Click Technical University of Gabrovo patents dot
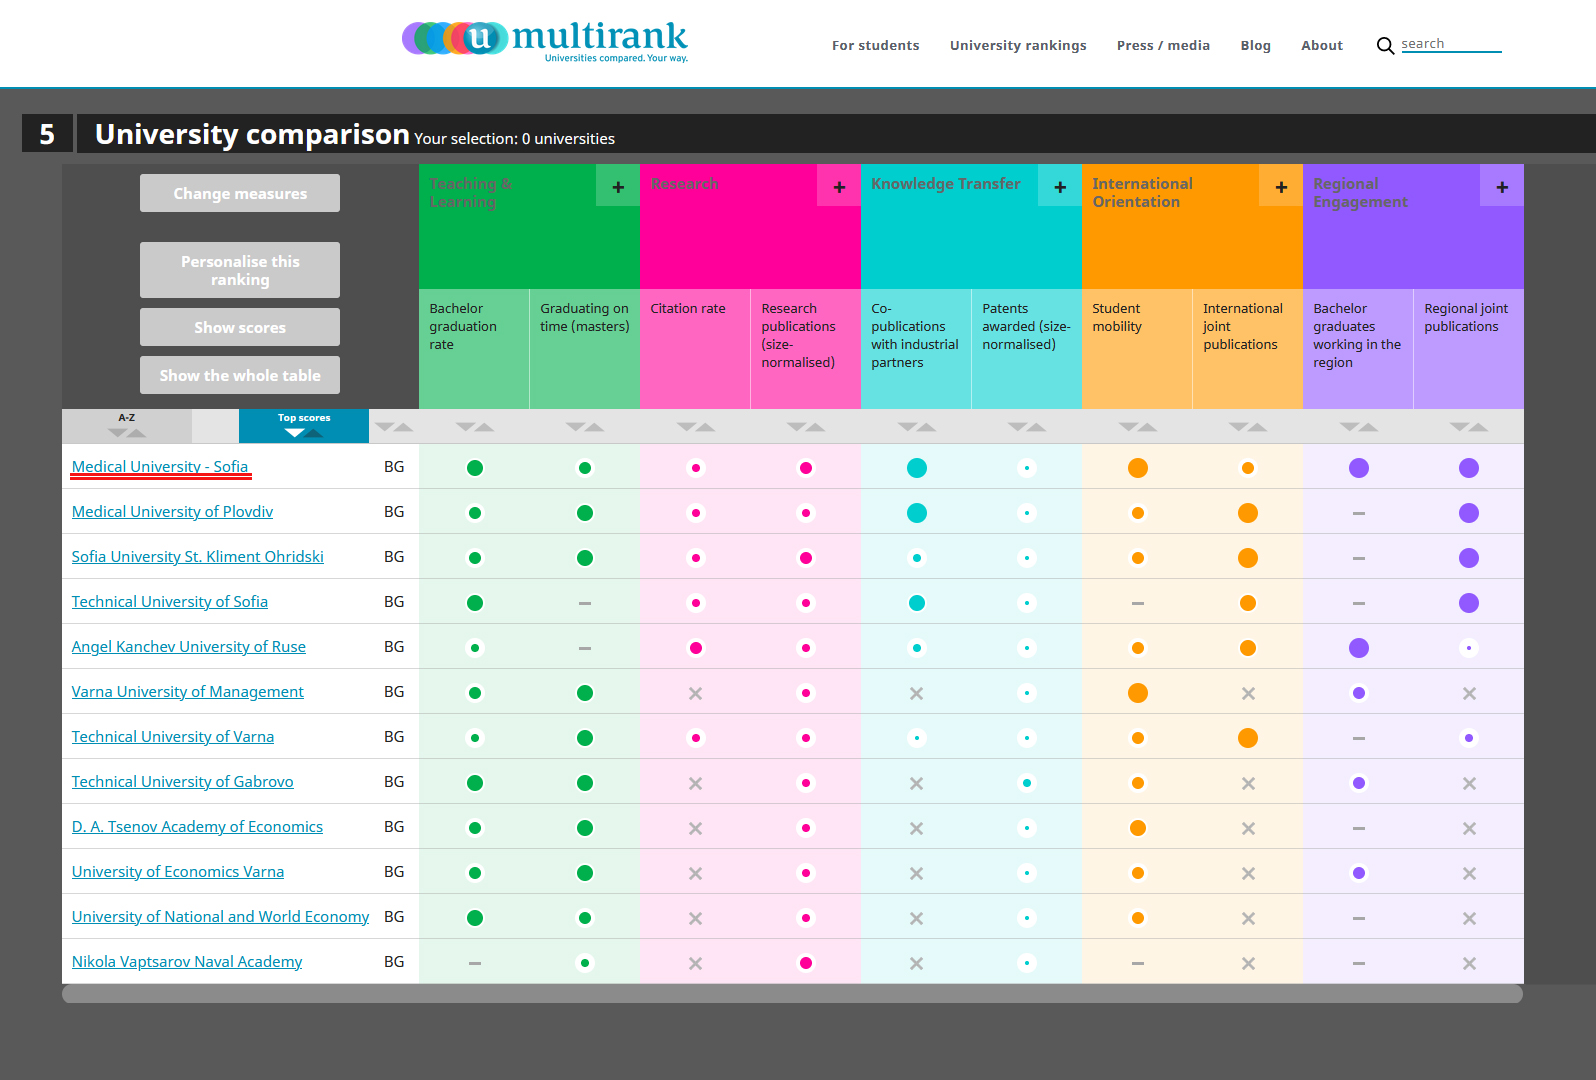The height and width of the screenshot is (1080, 1596). tap(1027, 783)
